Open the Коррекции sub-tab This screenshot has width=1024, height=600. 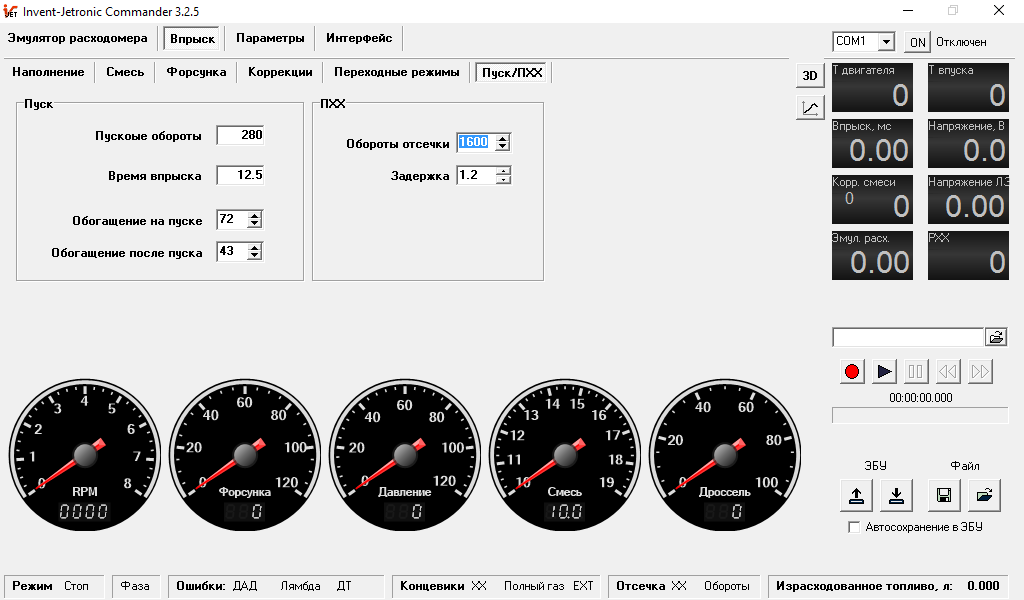280,72
